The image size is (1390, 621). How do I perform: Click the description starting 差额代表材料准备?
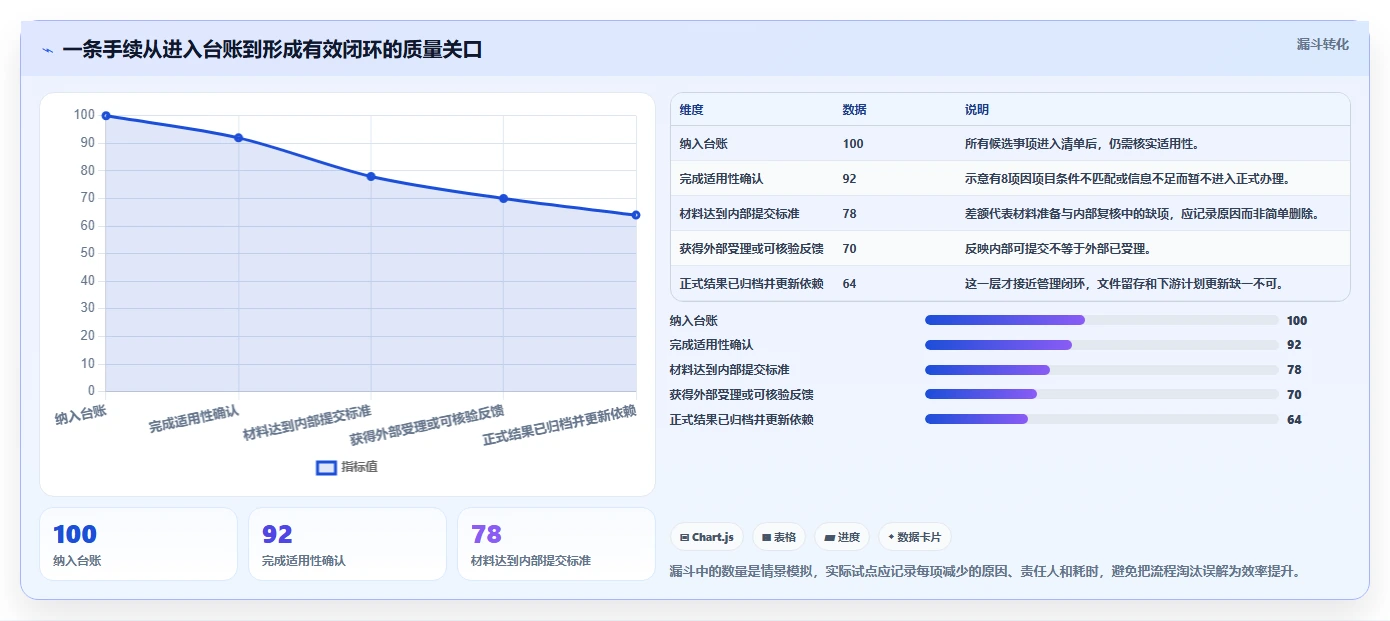coord(1142,214)
